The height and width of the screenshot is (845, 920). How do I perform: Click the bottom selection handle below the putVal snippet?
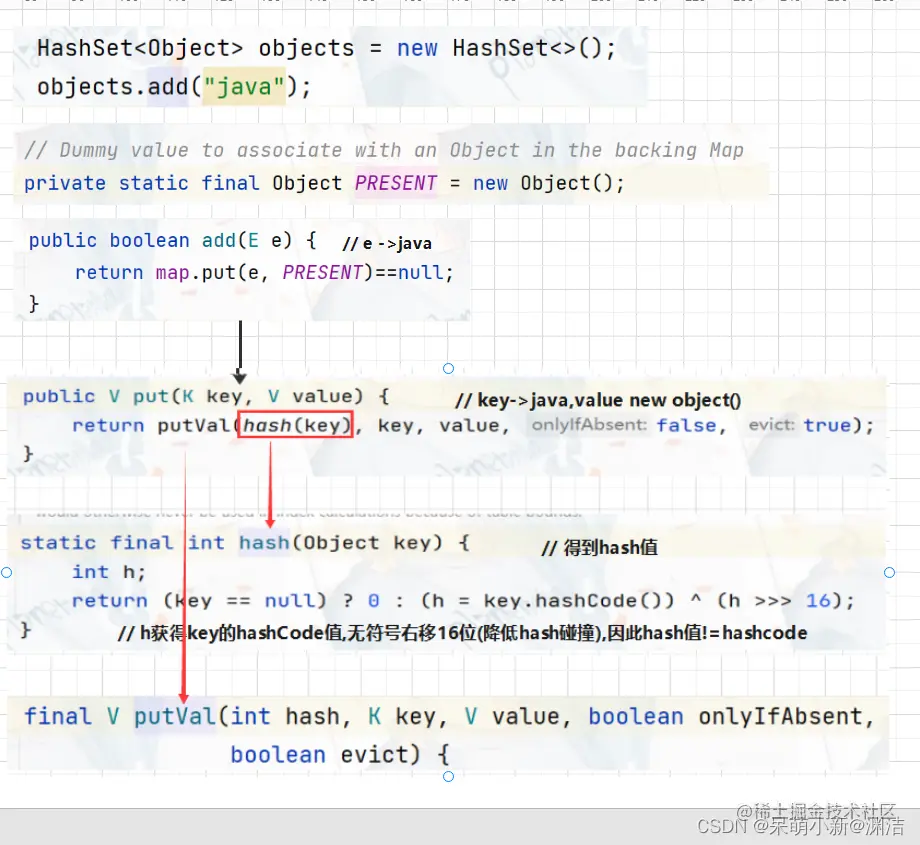click(448, 776)
